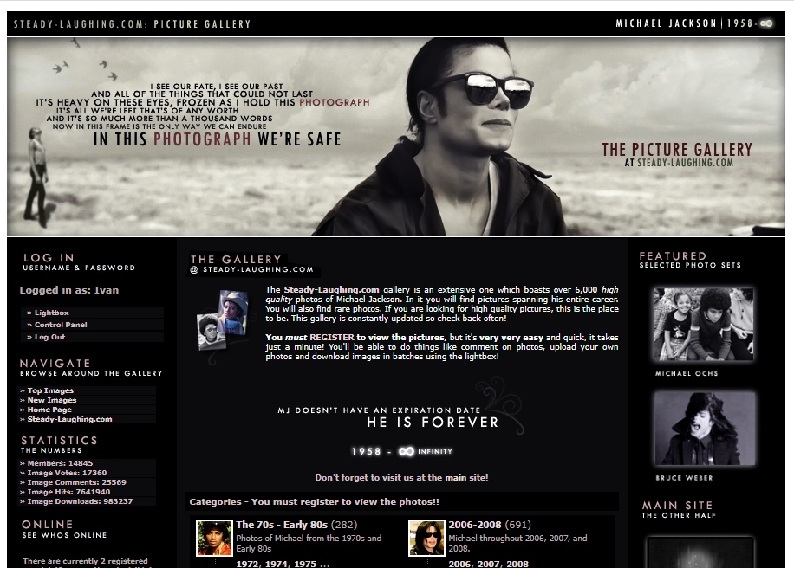Click the Steady-Laughing.com Picture Gallery title
This screenshot has width=794, height=568.
coord(132,24)
